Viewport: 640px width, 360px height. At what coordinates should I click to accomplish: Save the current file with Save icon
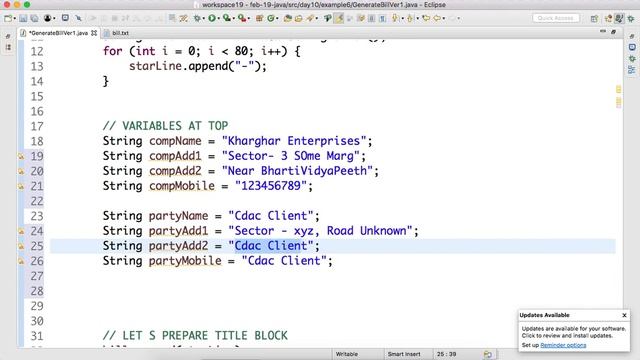[23, 18]
